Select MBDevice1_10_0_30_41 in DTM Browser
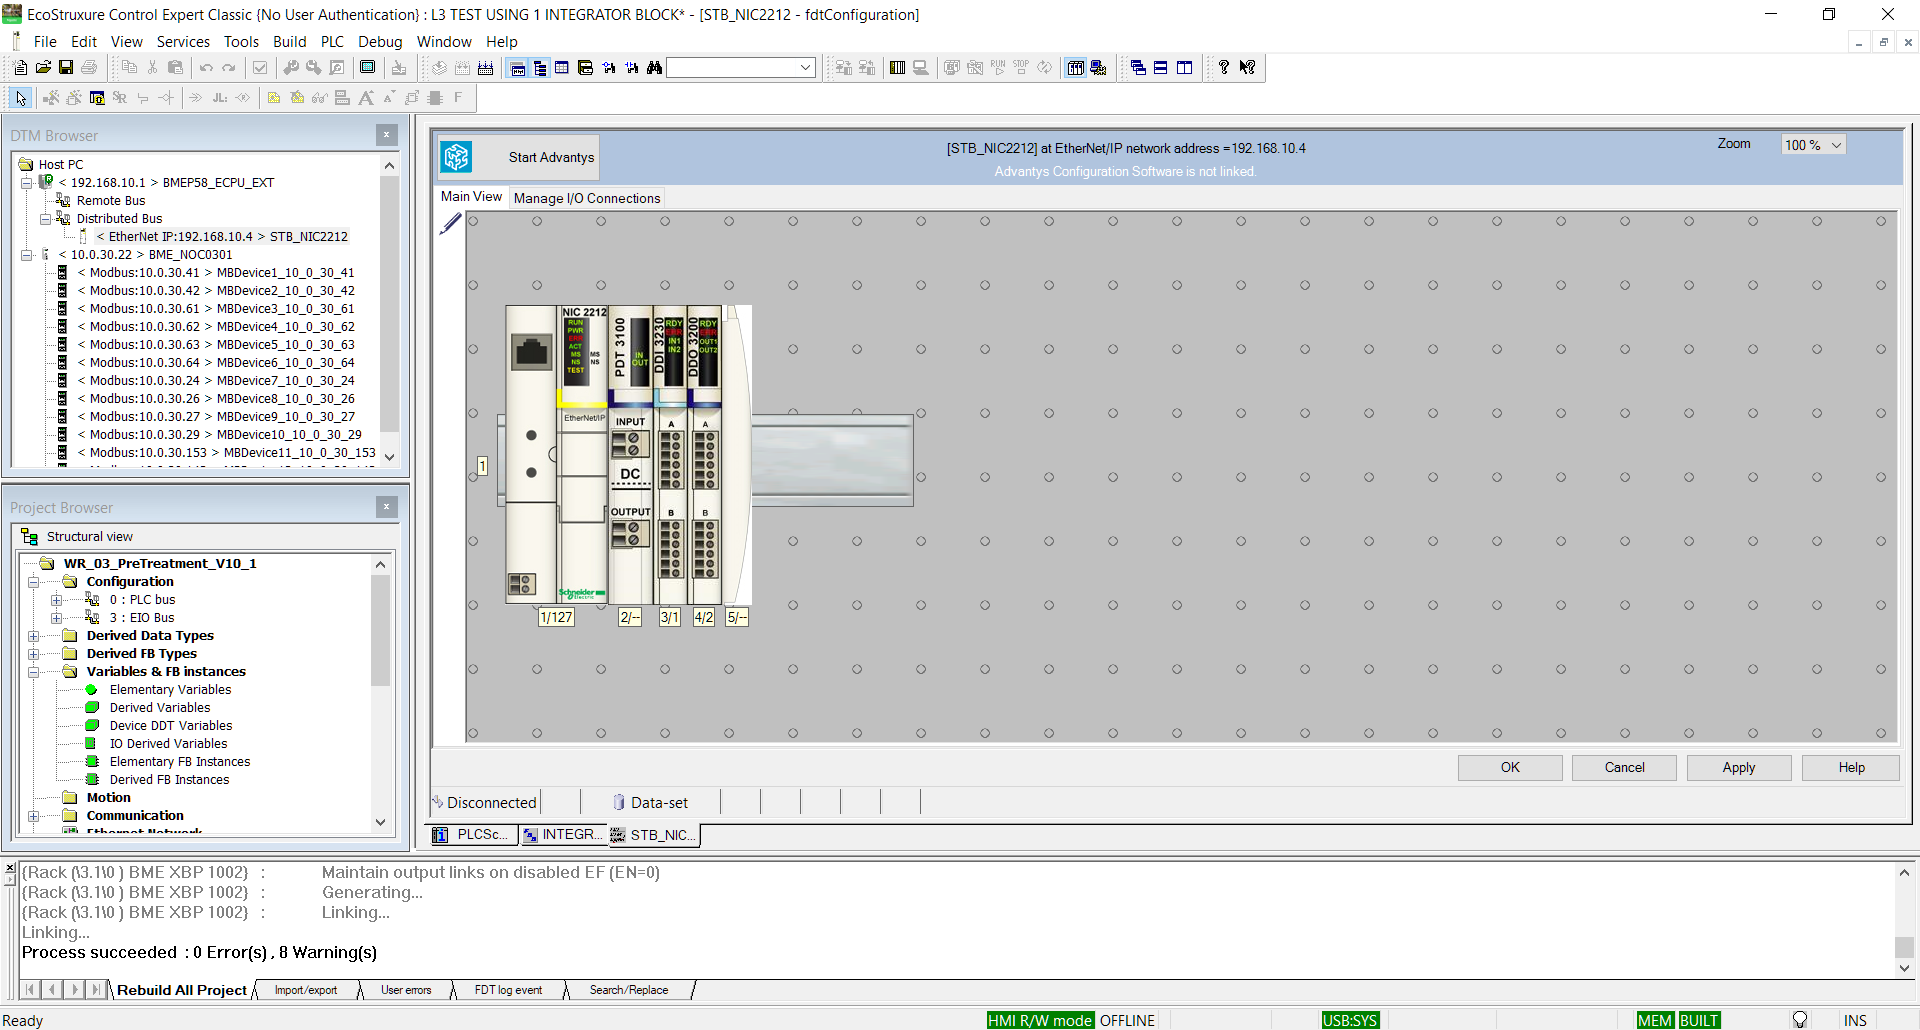 pyautogui.click(x=216, y=273)
